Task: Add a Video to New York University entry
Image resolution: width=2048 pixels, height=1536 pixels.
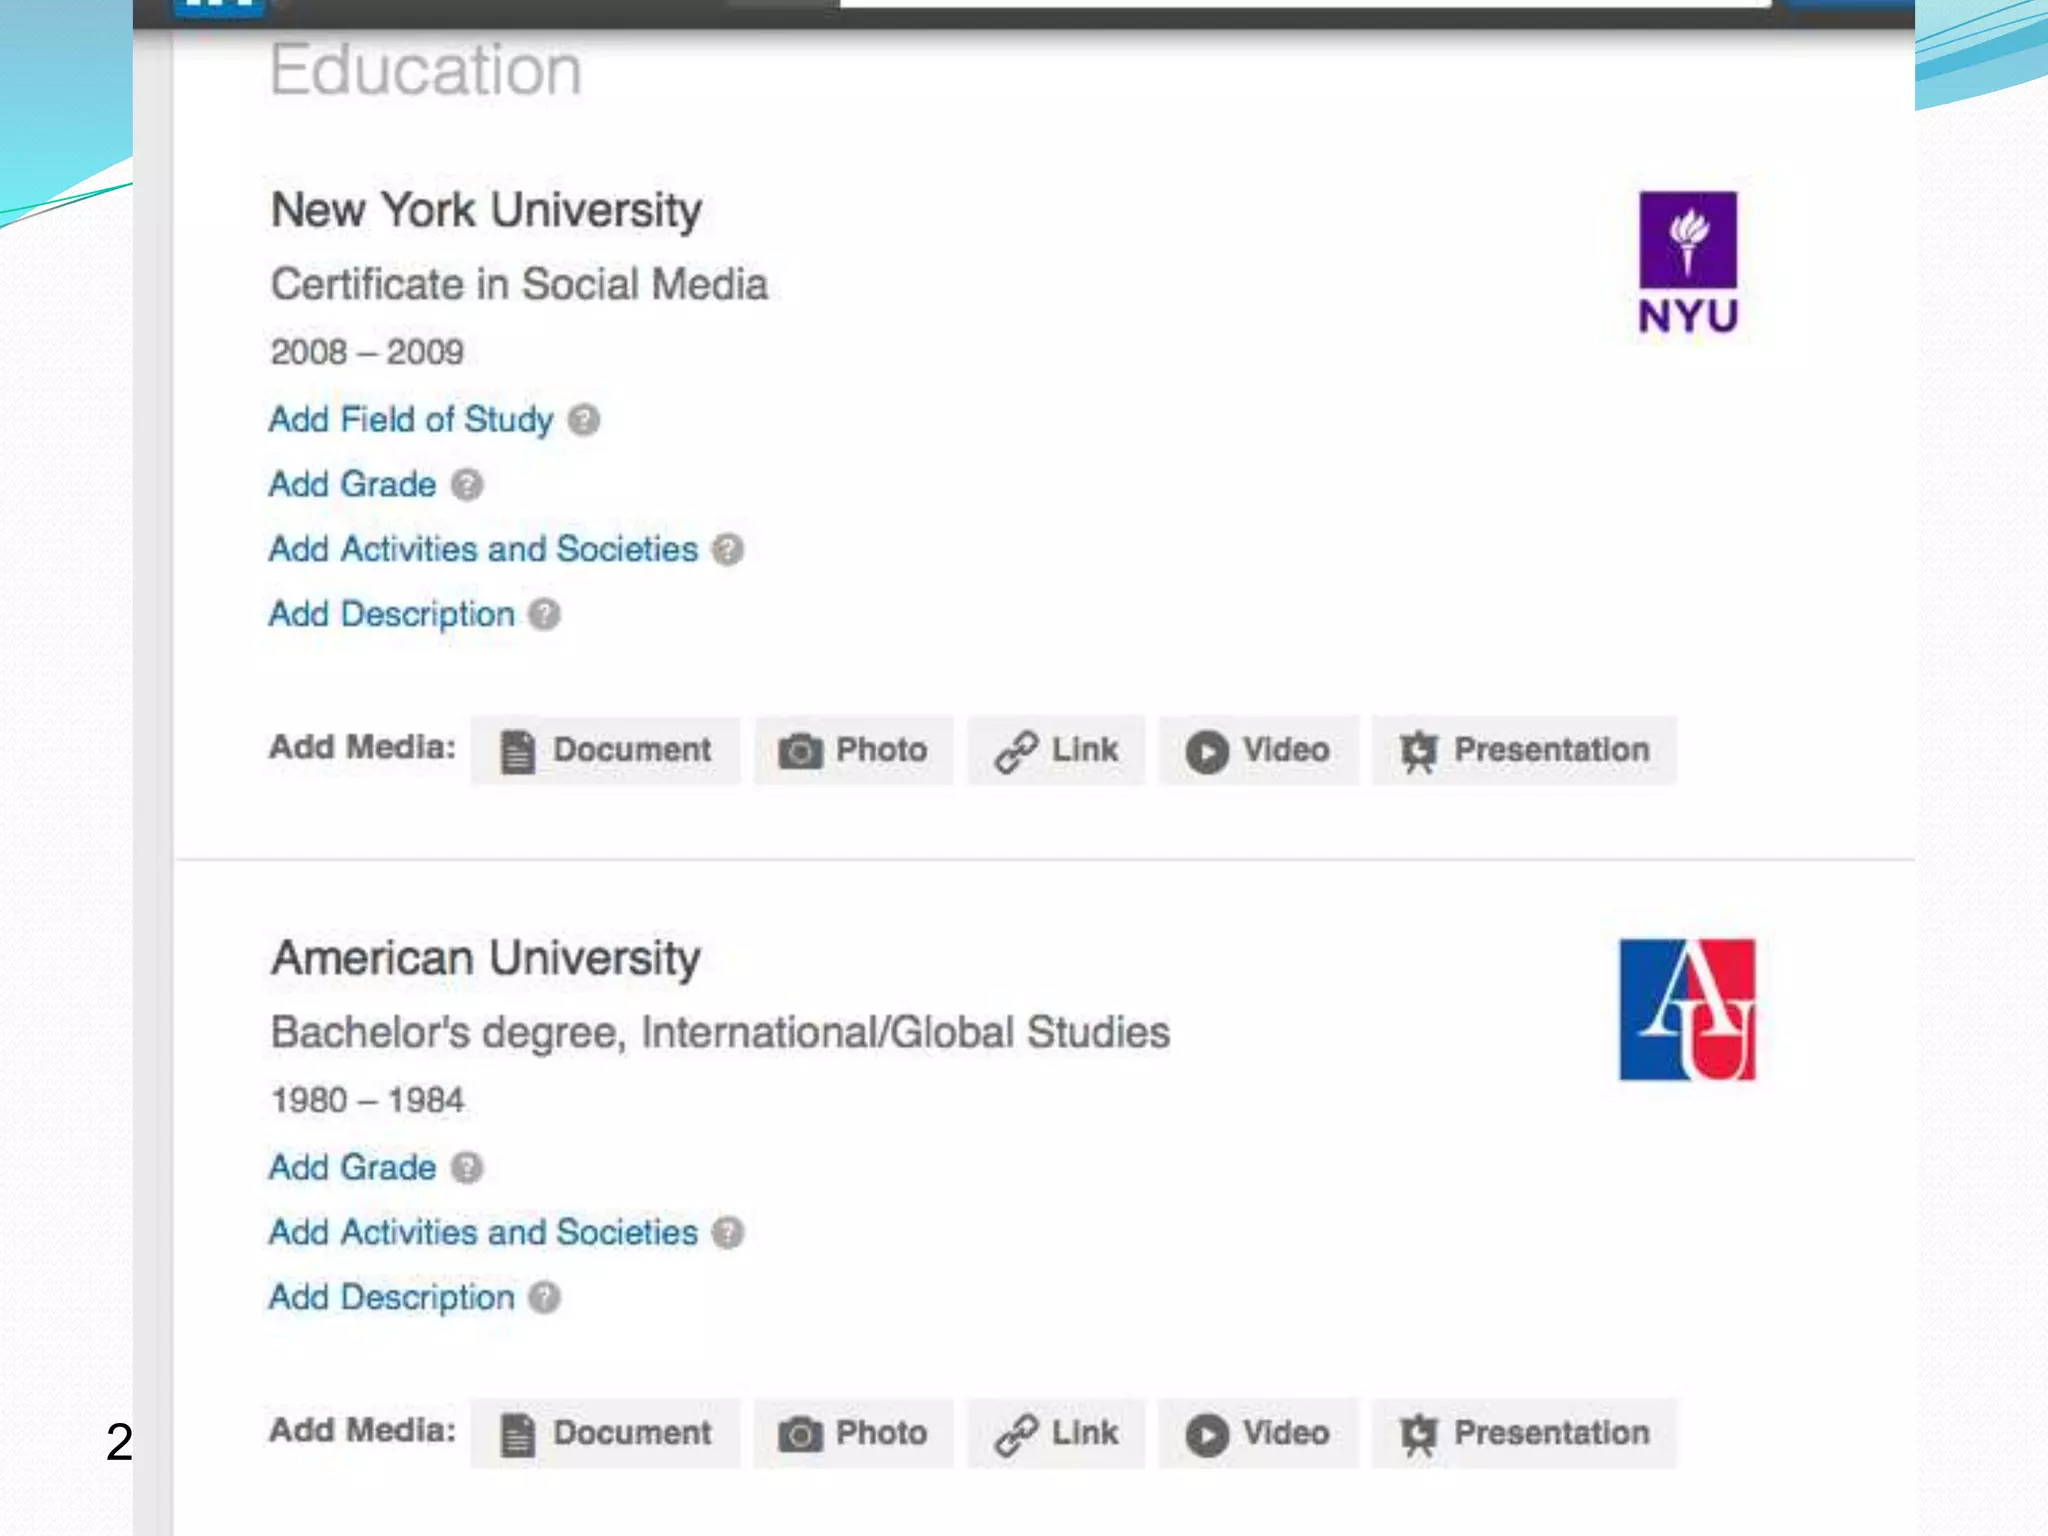Action: [1258, 750]
